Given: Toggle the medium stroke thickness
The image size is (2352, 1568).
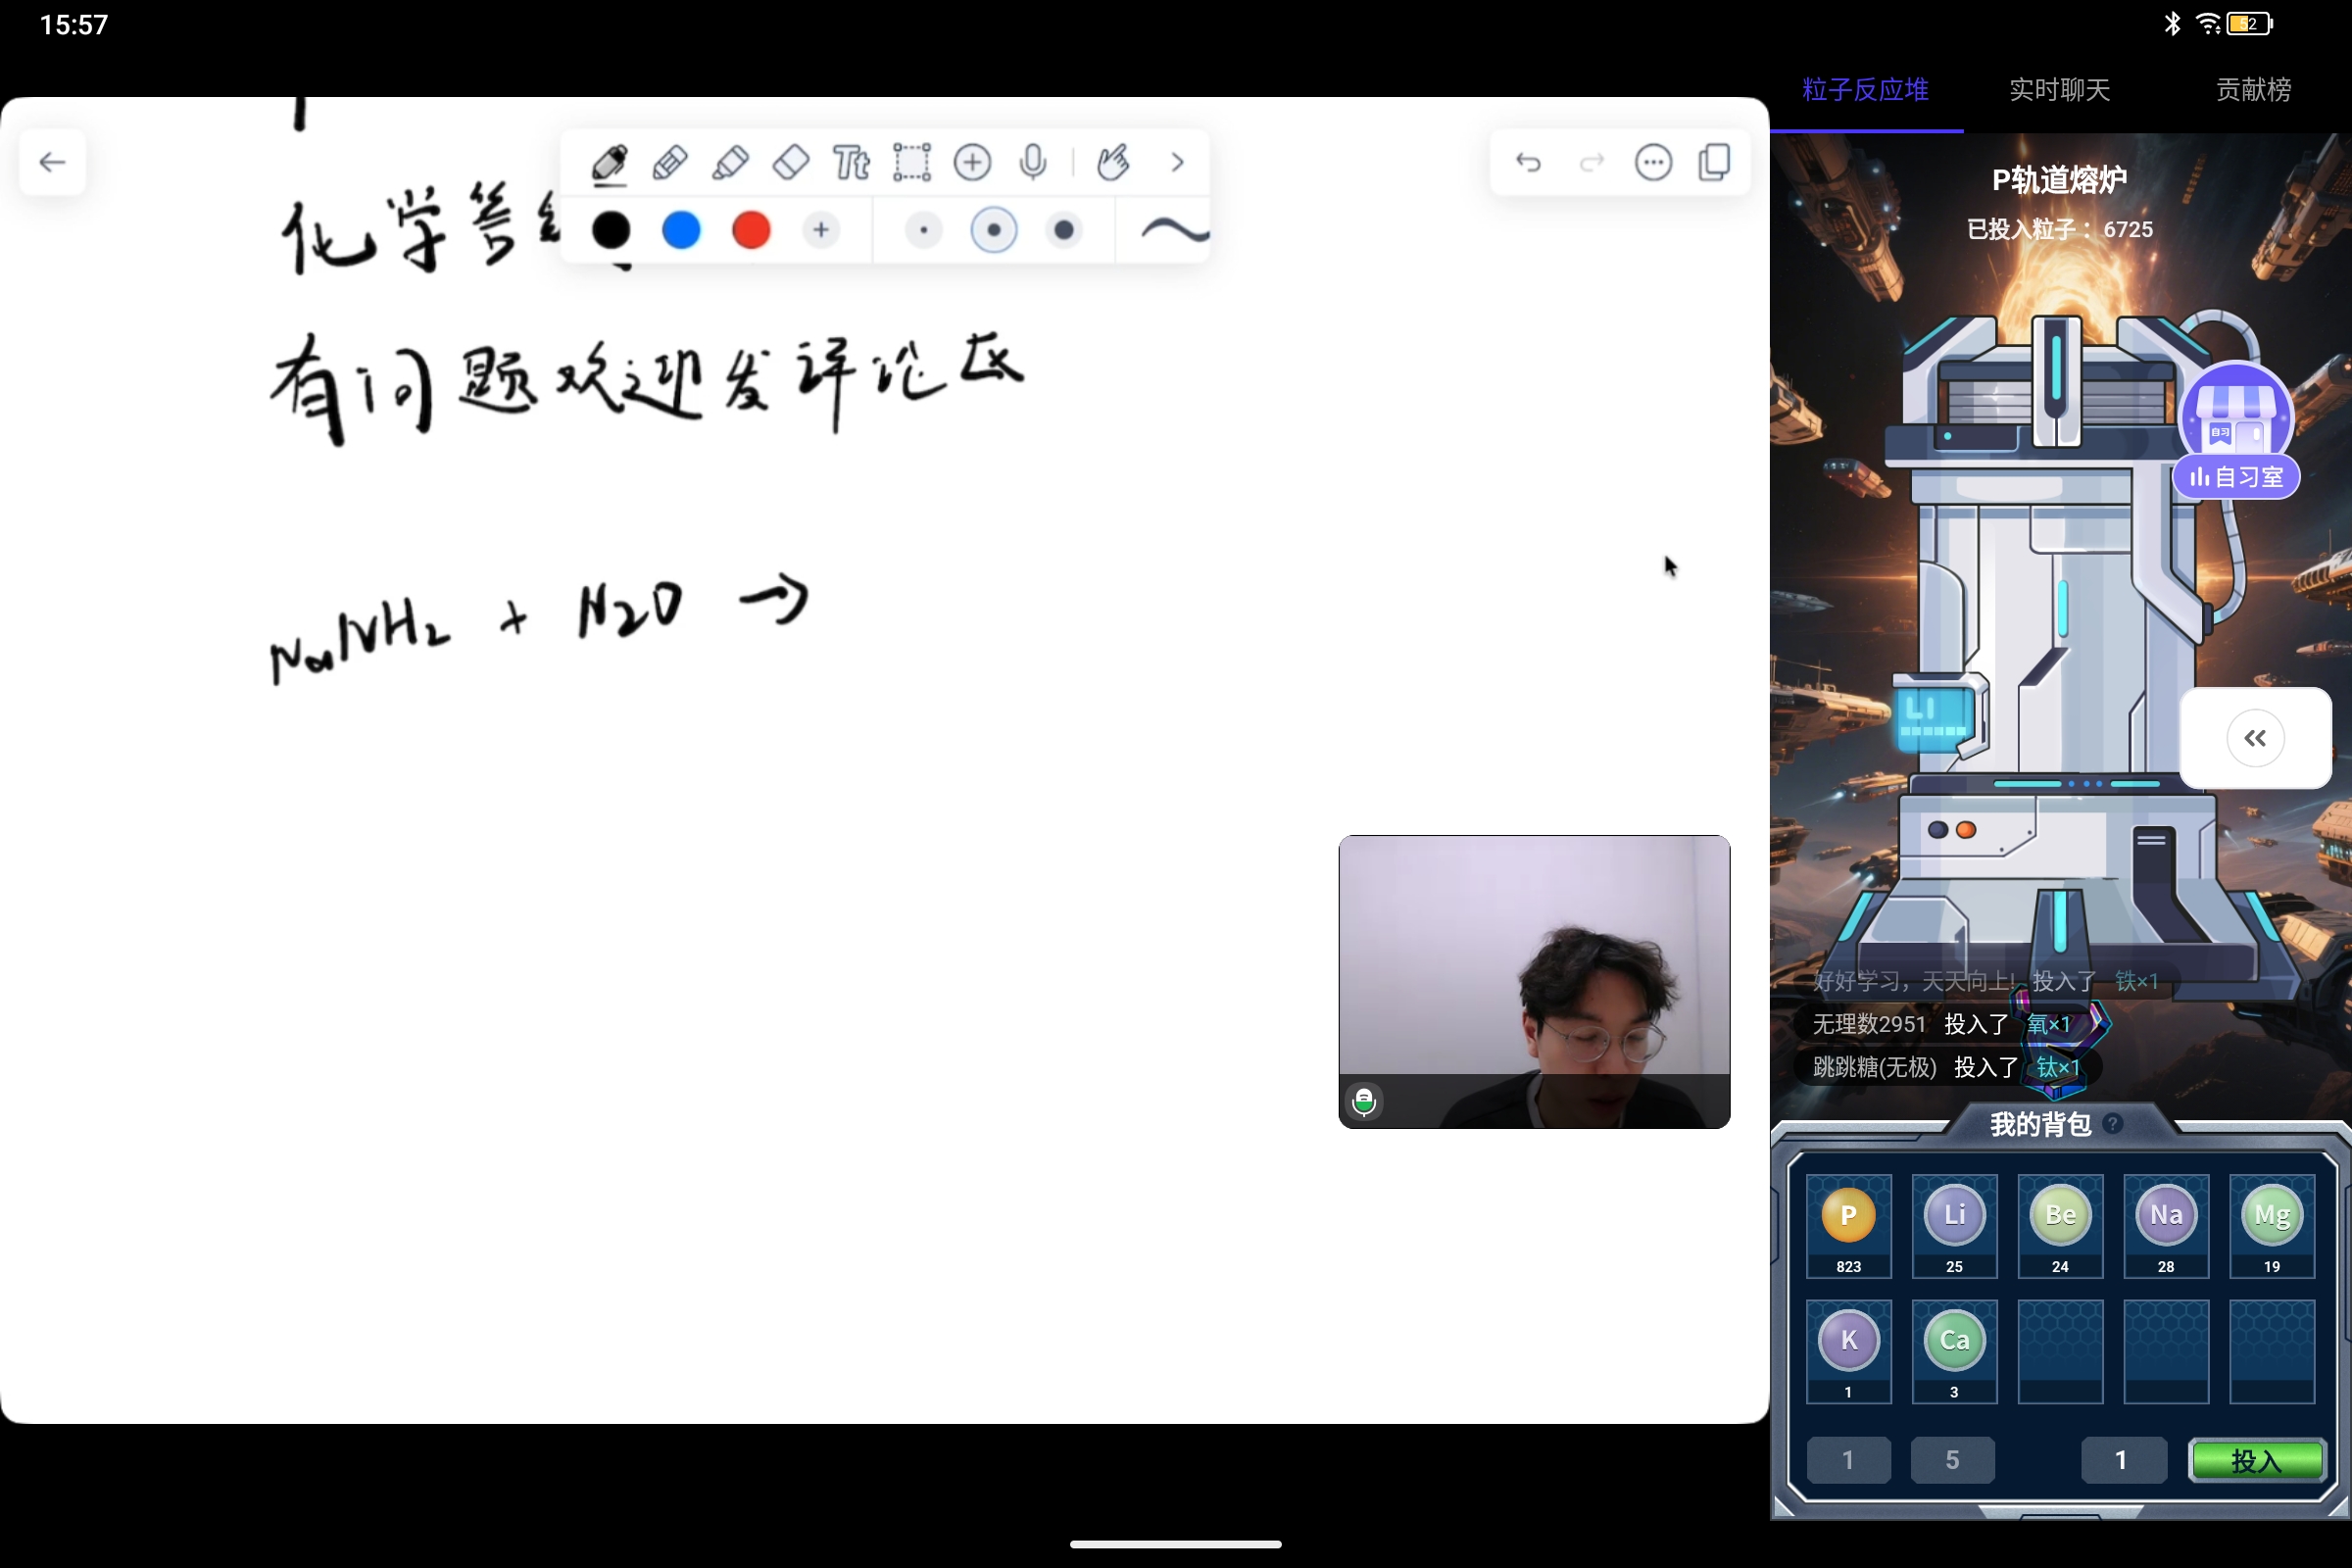Looking at the screenshot, I should pos(993,230).
